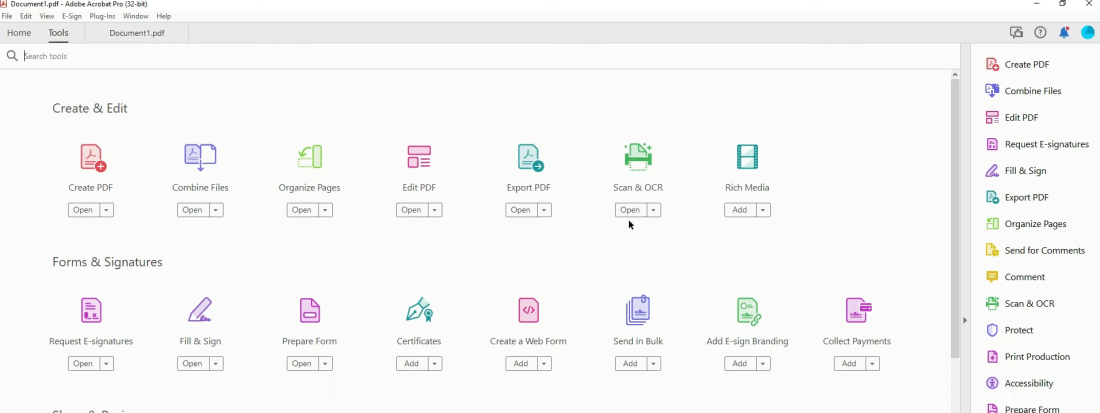Select Export PDF in right sidebar

(1017, 198)
